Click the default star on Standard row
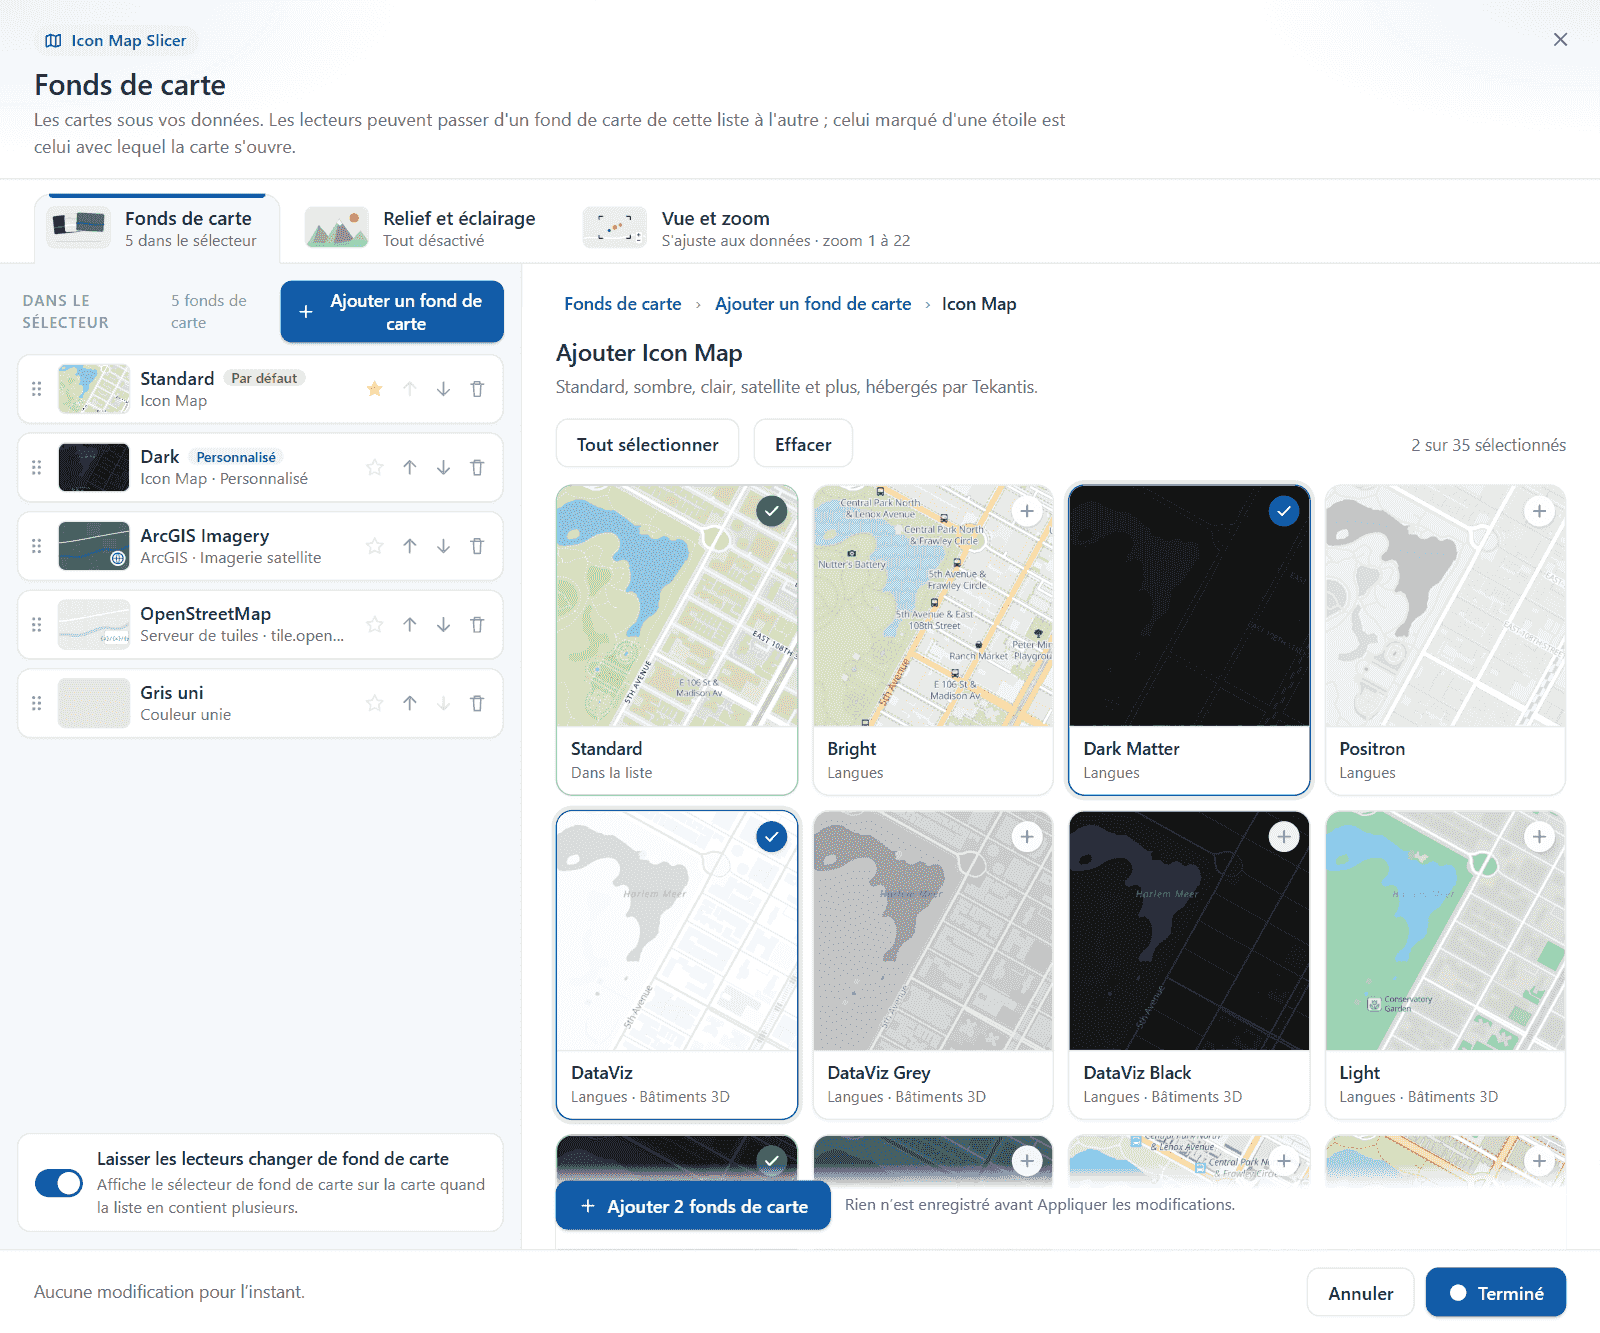The image size is (1600, 1333). (375, 389)
